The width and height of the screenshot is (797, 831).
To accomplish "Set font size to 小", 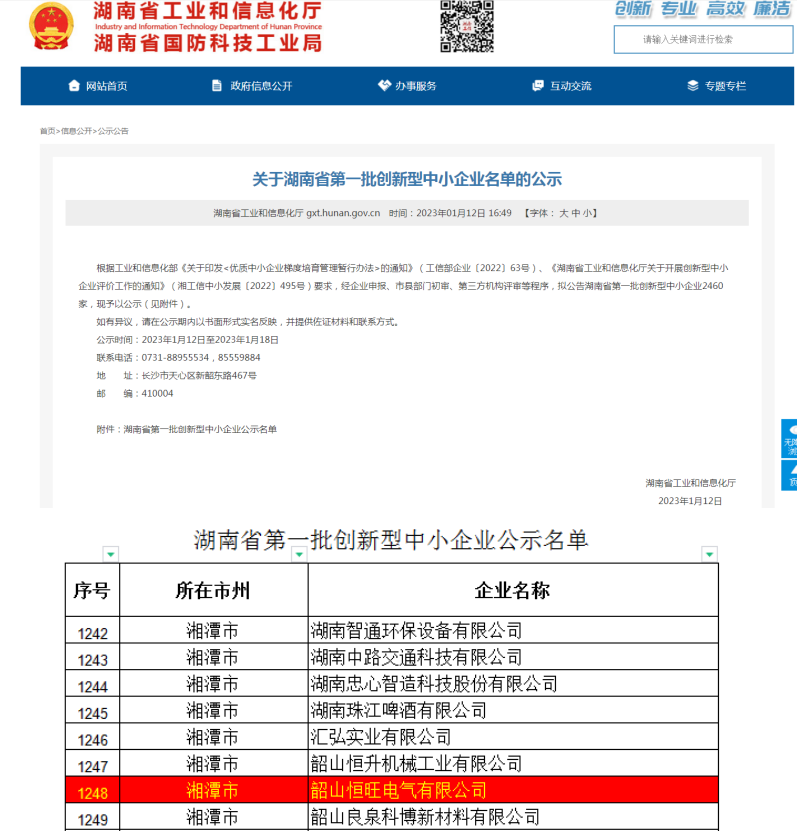I will click(589, 213).
